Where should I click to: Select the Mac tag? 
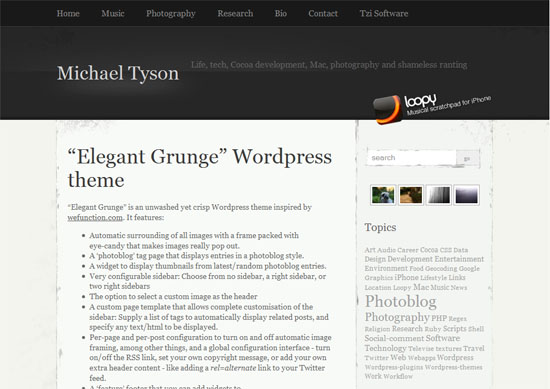421,287
